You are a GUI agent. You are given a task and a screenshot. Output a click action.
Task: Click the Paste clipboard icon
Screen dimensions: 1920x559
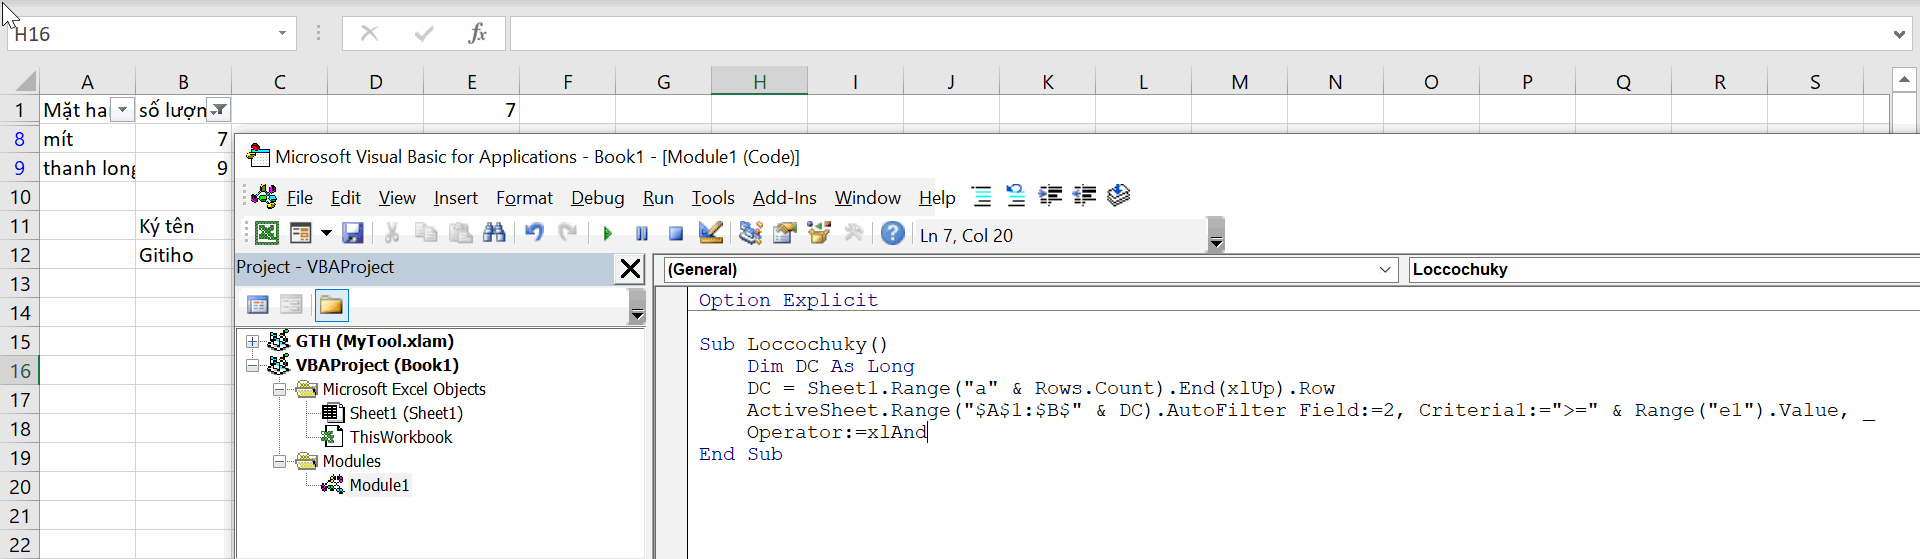(x=460, y=234)
